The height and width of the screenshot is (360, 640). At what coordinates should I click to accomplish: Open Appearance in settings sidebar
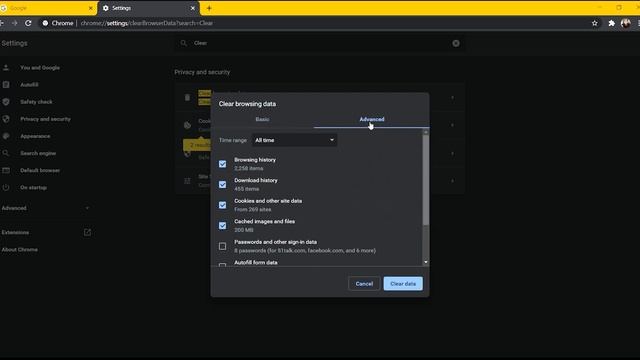point(35,136)
